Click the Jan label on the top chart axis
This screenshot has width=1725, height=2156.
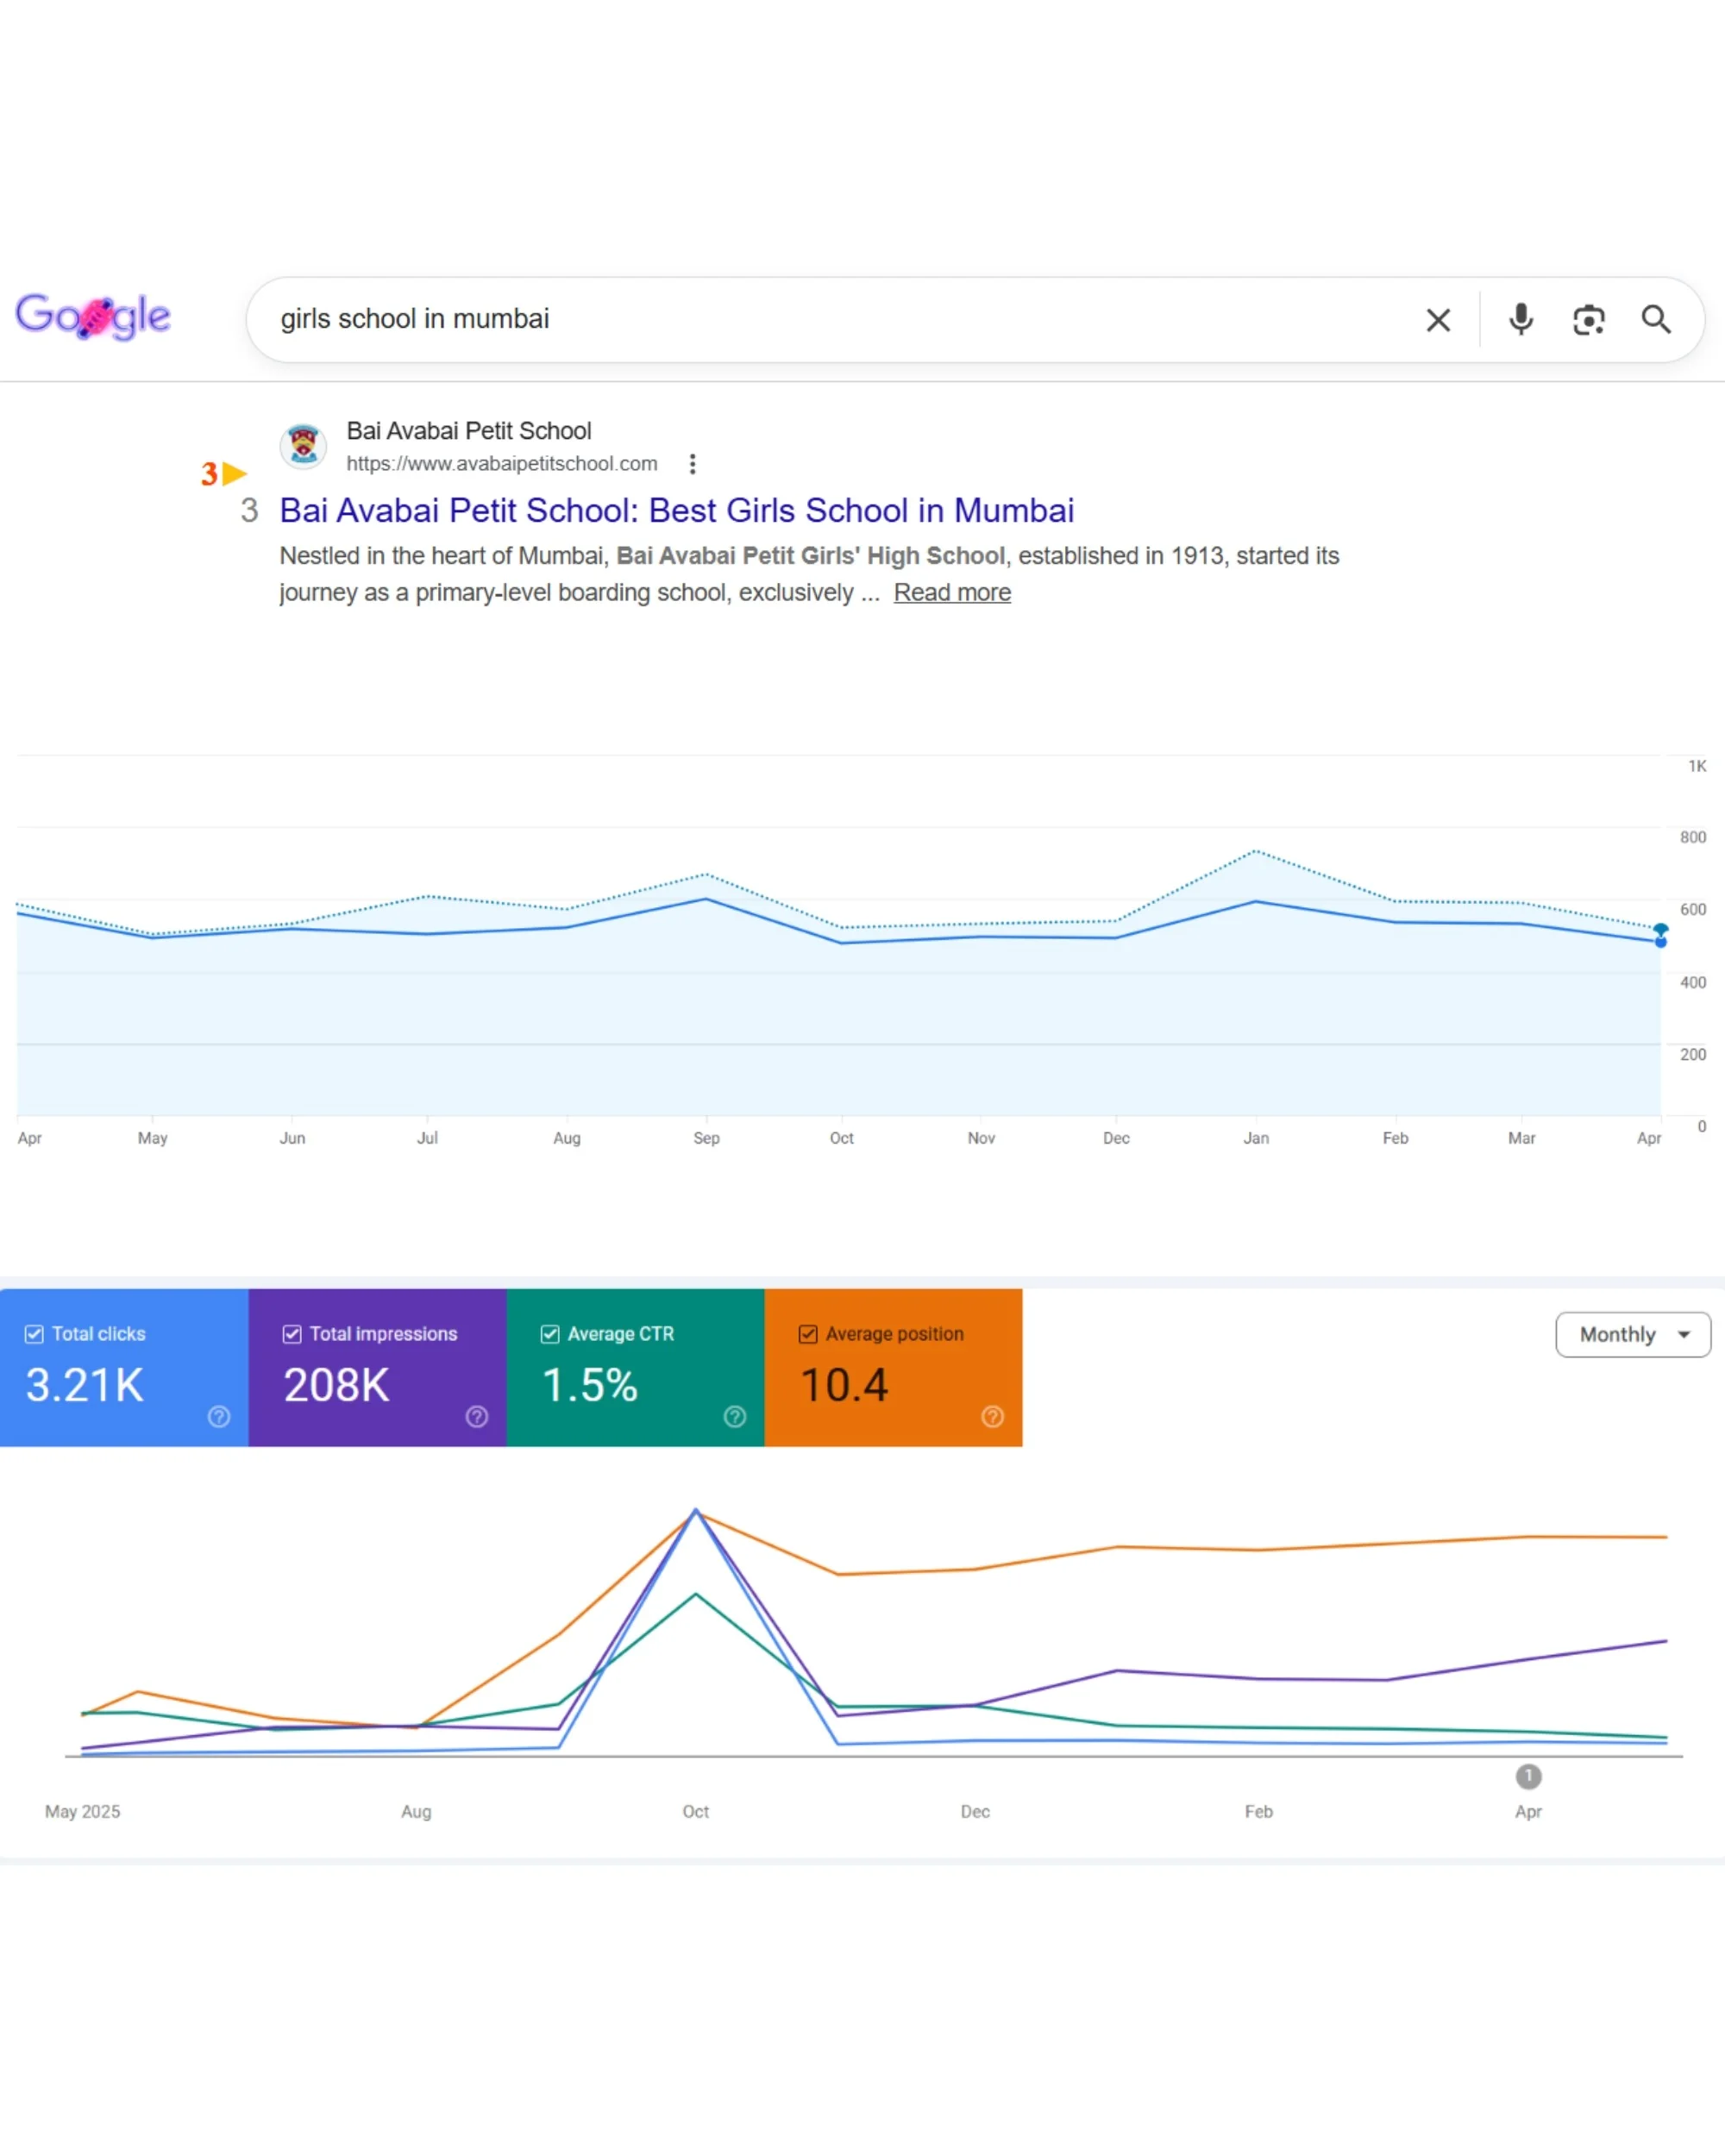pos(1256,1138)
